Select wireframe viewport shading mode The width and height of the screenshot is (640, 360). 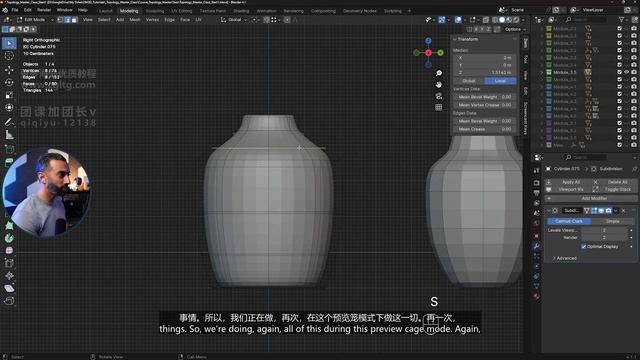pyautogui.click(x=495, y=20)
